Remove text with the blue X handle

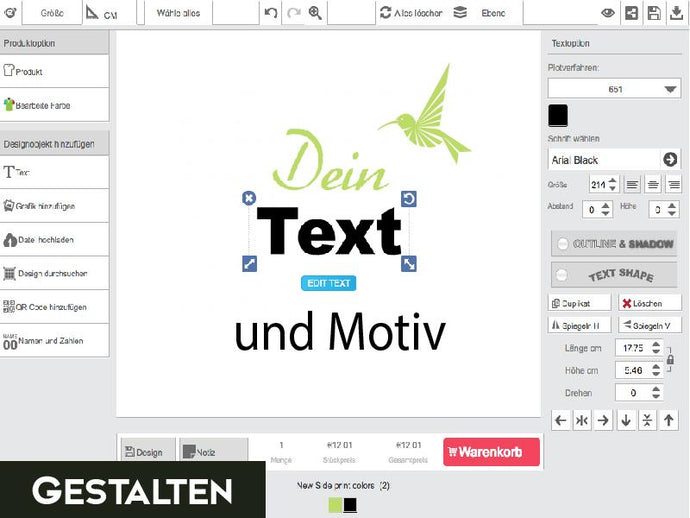[x=249, y=198]
